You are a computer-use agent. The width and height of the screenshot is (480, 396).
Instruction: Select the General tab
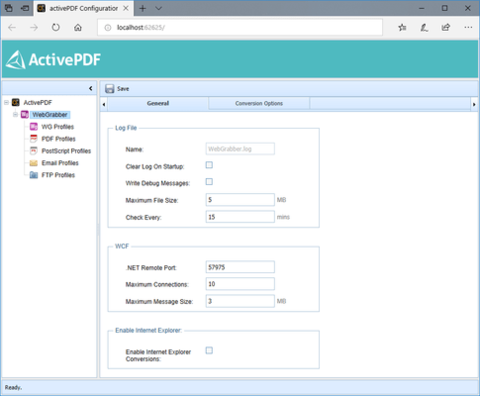coord(158,103)
